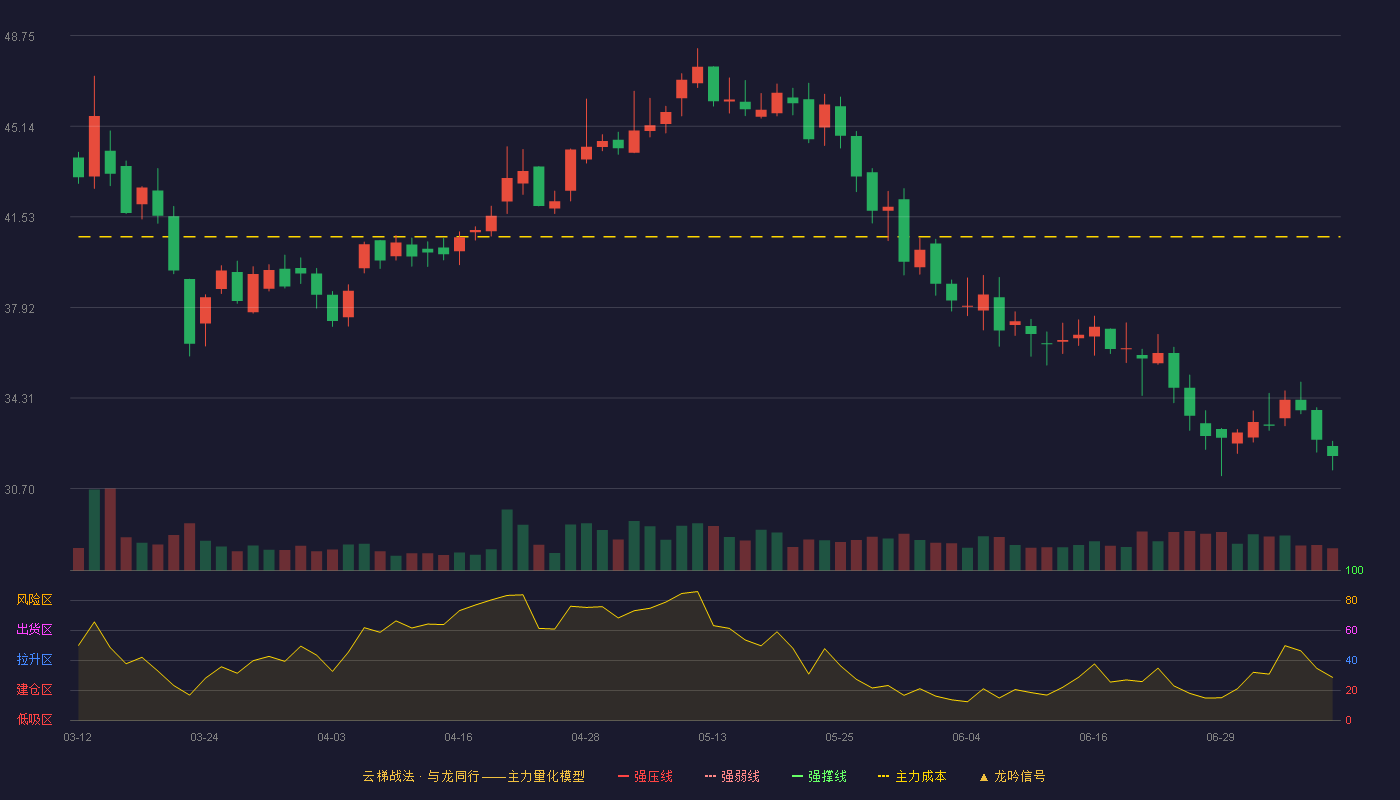Click the yellow dashed marker beside 主力成本
Image resolution: width=1400 pixels, height=800 pixels.
click(x=884, y=777)
